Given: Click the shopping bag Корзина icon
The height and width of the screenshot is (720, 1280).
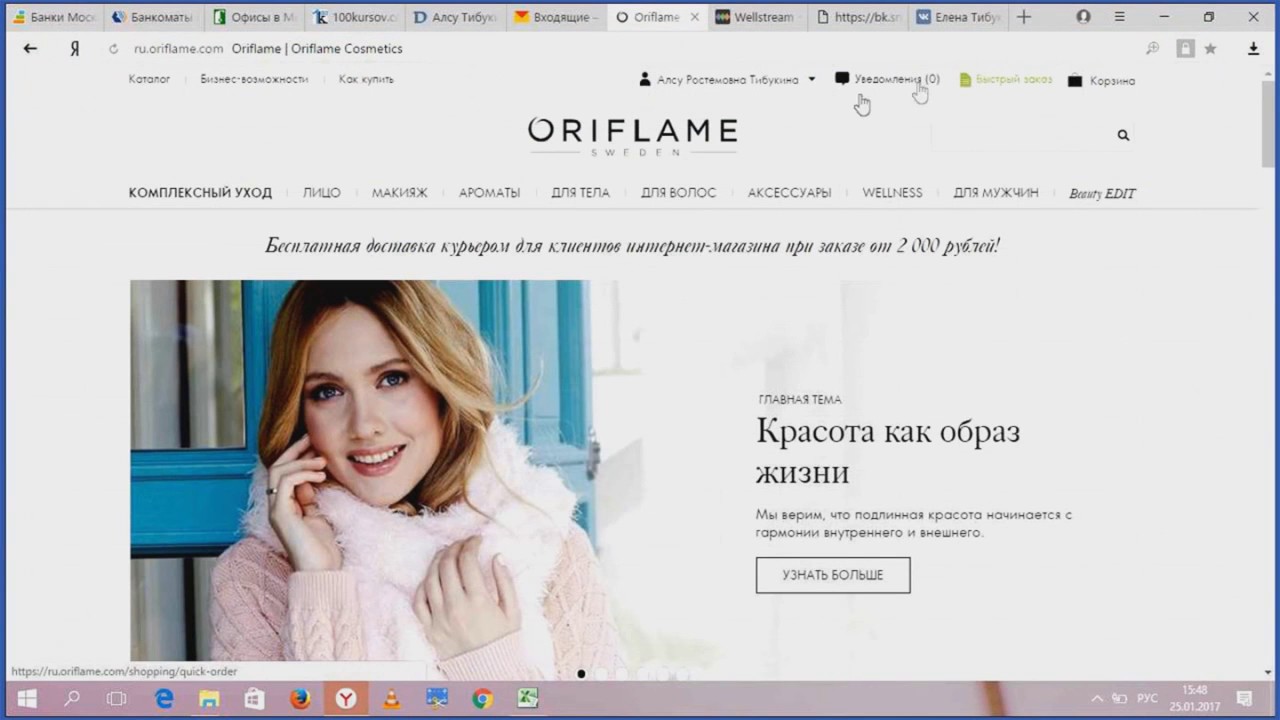Looking at the screenshot, I should pyautogui.click(x=1075, y=81).
